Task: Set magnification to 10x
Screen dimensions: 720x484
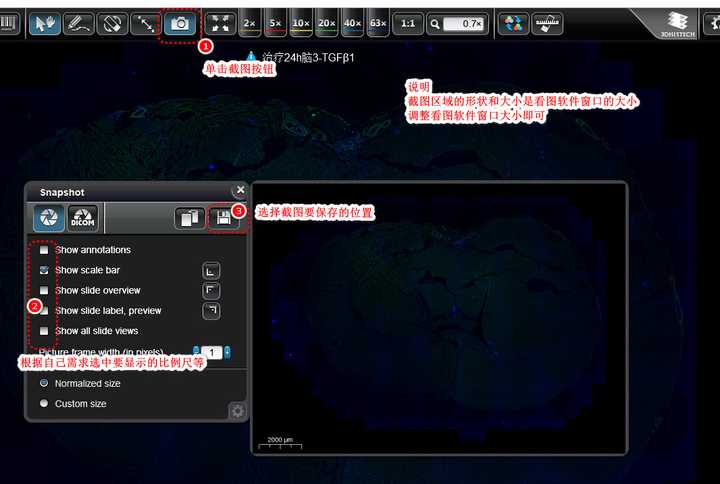Action: (x=301, y=23)
